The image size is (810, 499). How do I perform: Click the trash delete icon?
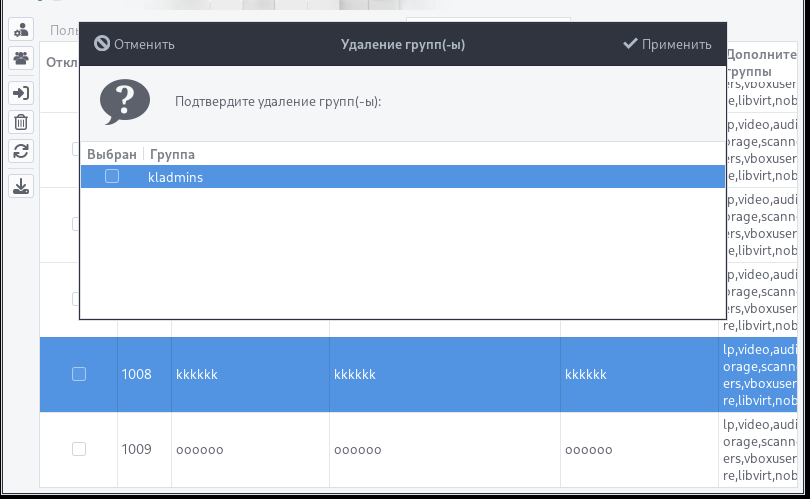[x=21, y=123]
